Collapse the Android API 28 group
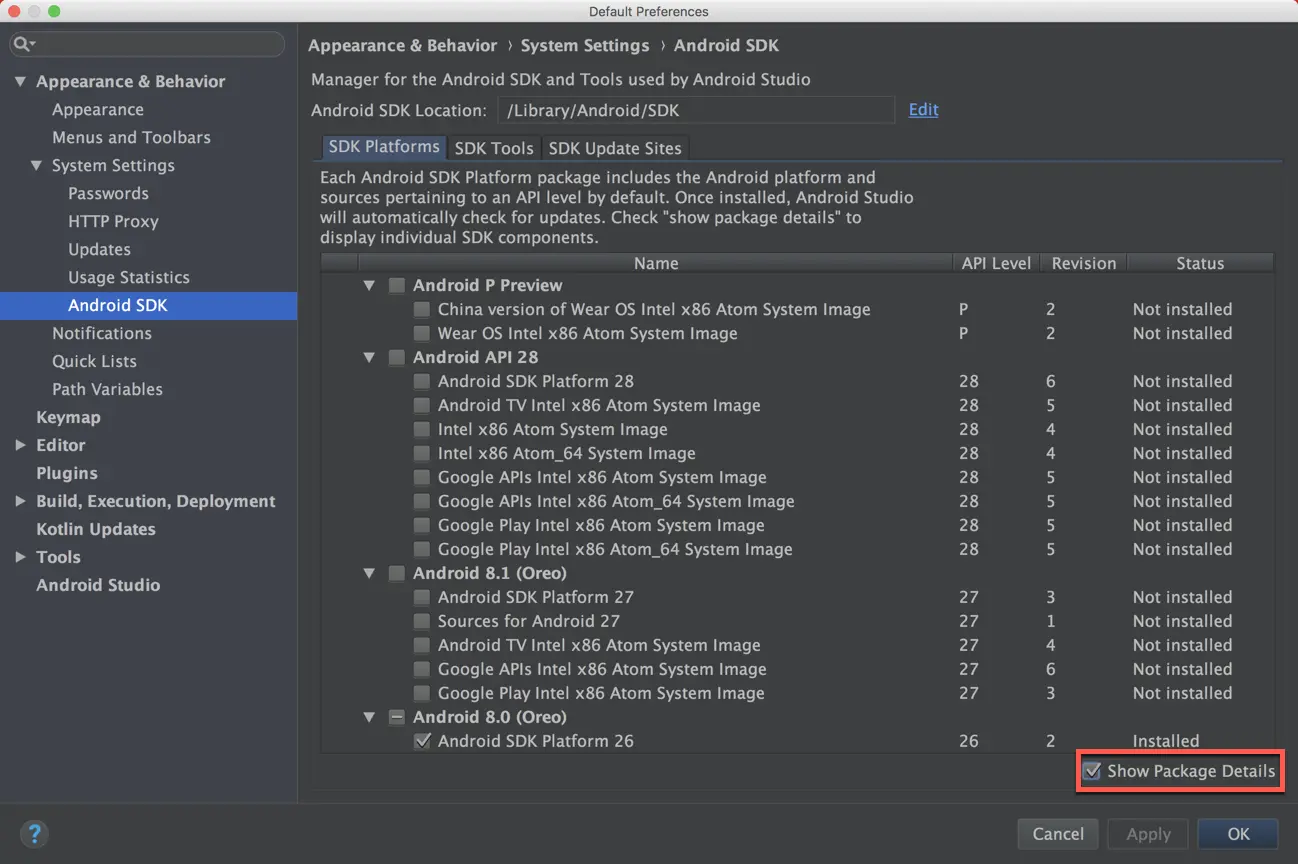 click(369, 357)
